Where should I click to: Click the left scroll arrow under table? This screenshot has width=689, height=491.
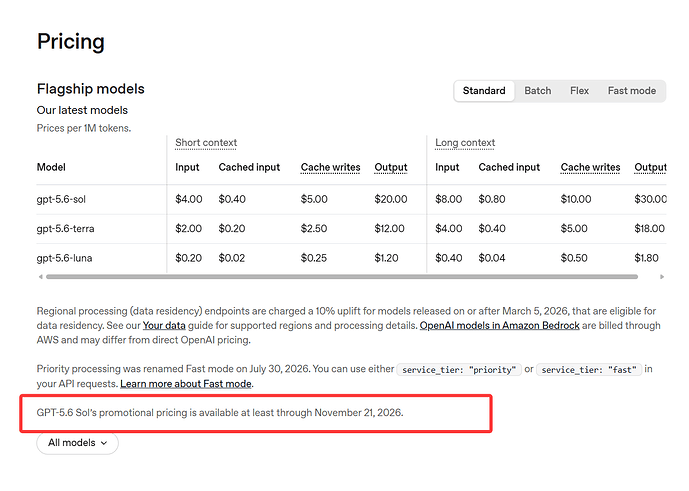[40, 276]
